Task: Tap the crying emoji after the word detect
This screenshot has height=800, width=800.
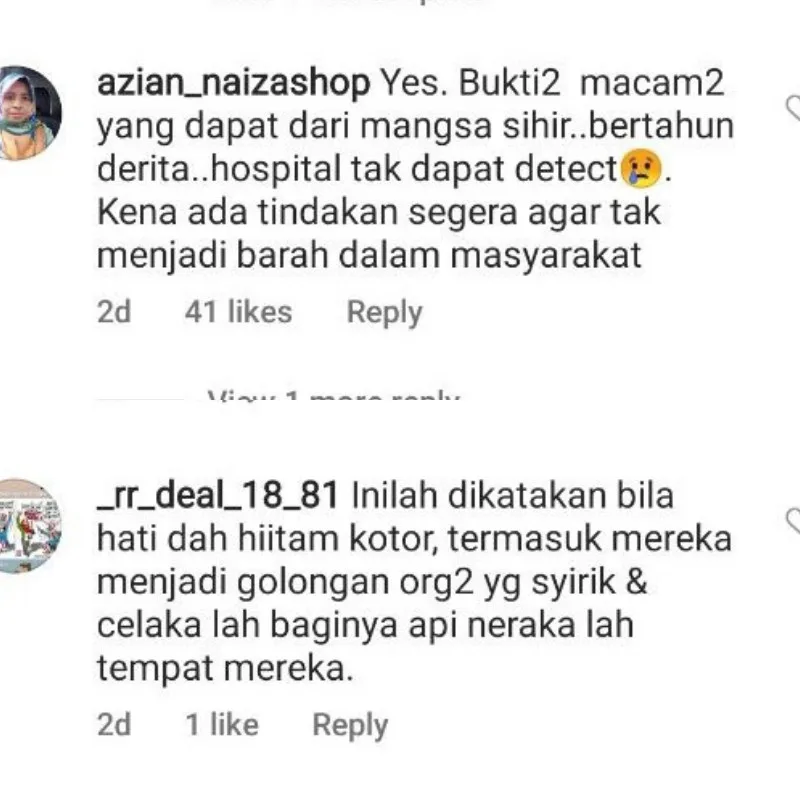Action: (x=641, y=169)
